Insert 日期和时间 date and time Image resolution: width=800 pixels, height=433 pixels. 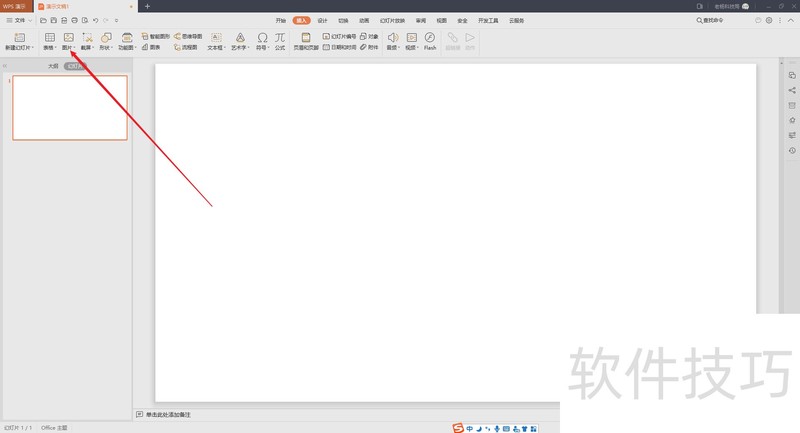point(339,47)
